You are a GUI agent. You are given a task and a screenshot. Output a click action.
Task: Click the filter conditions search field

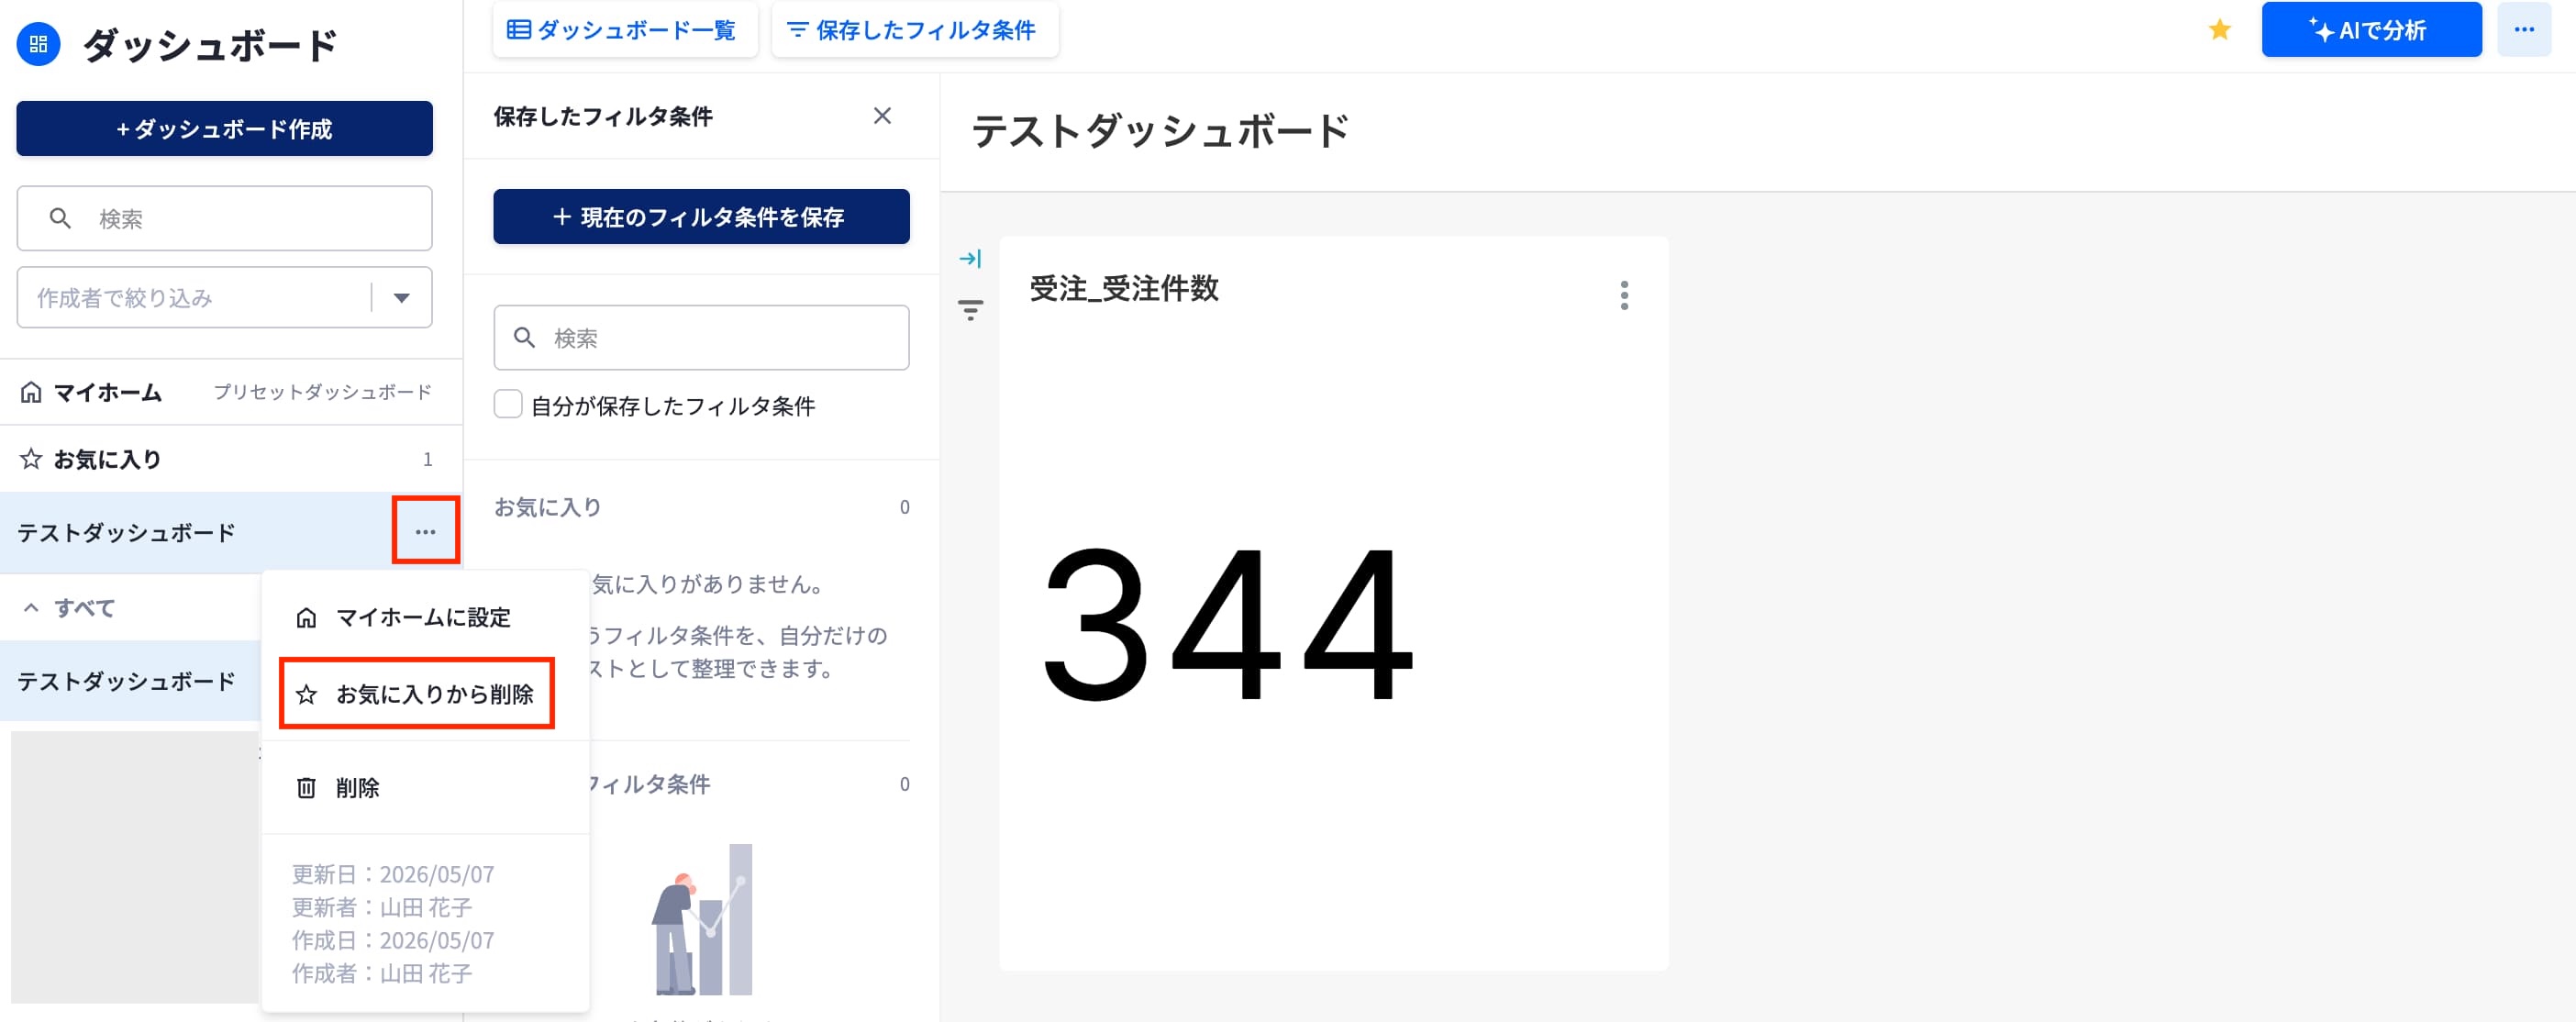(x=701, y=338)
